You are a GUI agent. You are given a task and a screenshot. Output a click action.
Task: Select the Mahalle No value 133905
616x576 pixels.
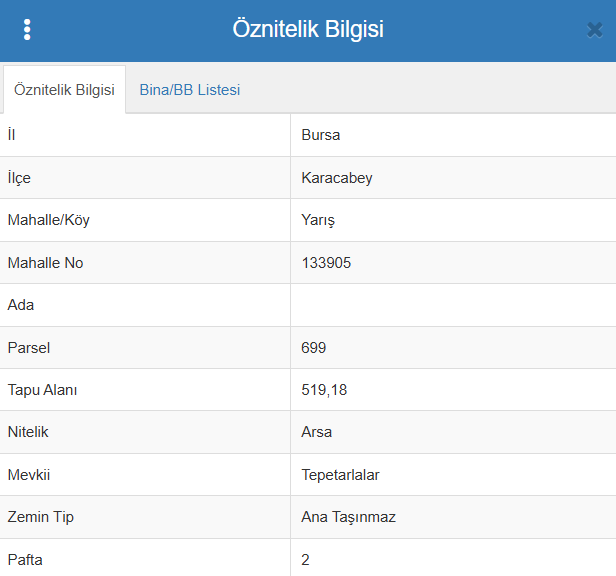coord(326,263)
